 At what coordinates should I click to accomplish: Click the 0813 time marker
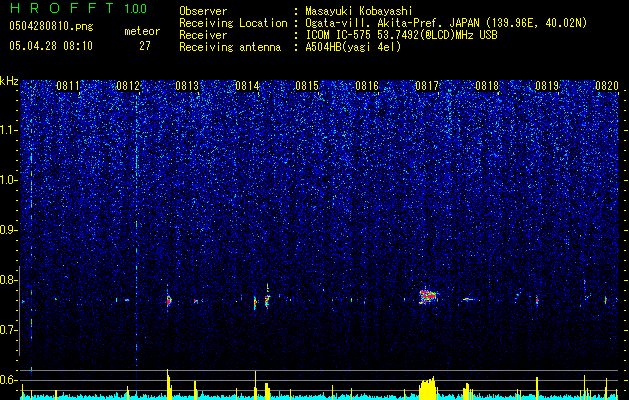tap(187, 86)
